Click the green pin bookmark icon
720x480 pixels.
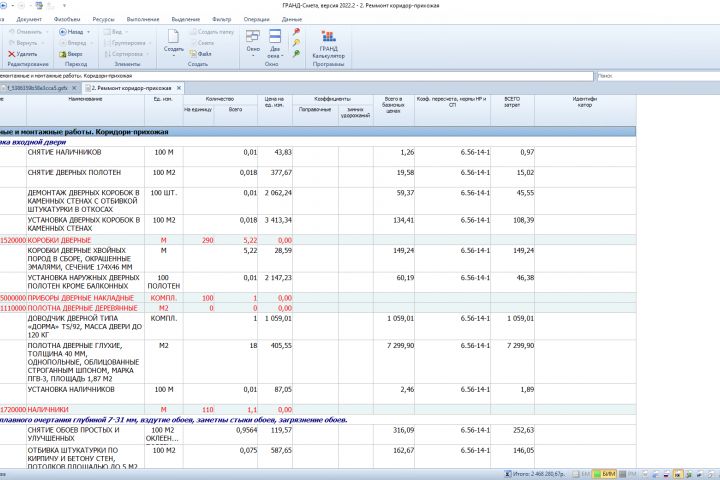[x=297, y=53]
